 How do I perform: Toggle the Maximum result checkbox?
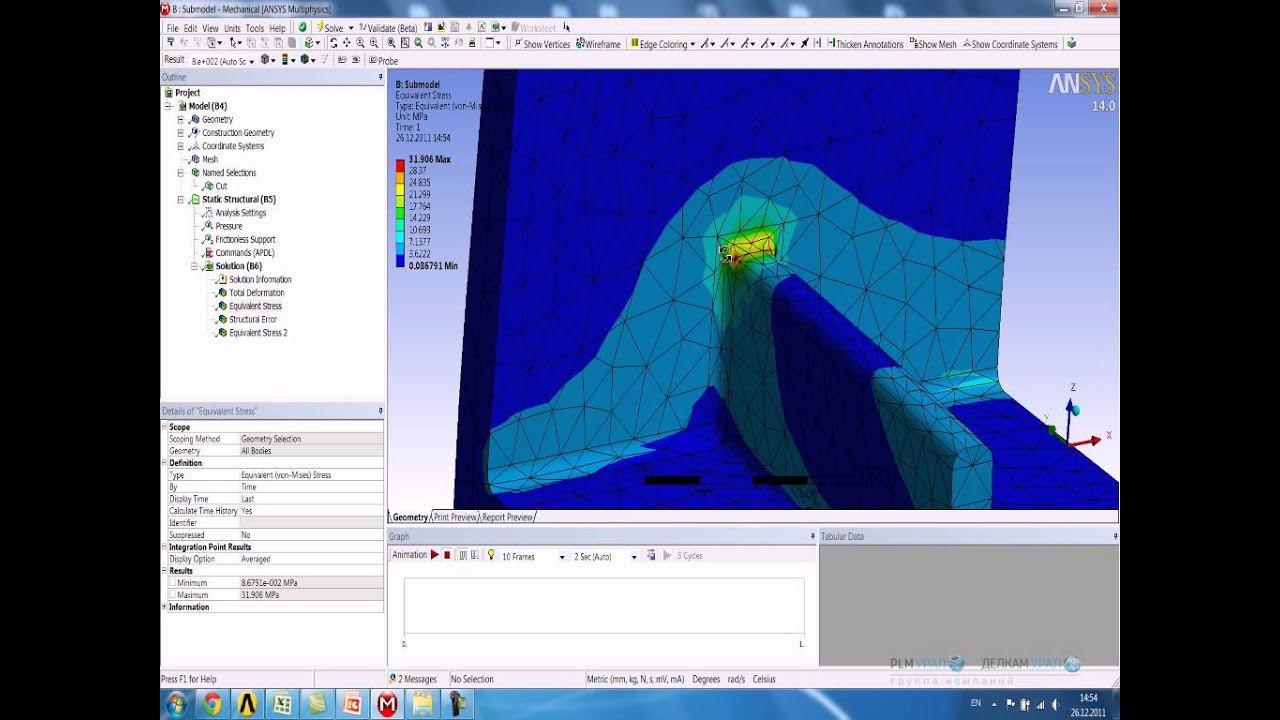pos(172,595)
